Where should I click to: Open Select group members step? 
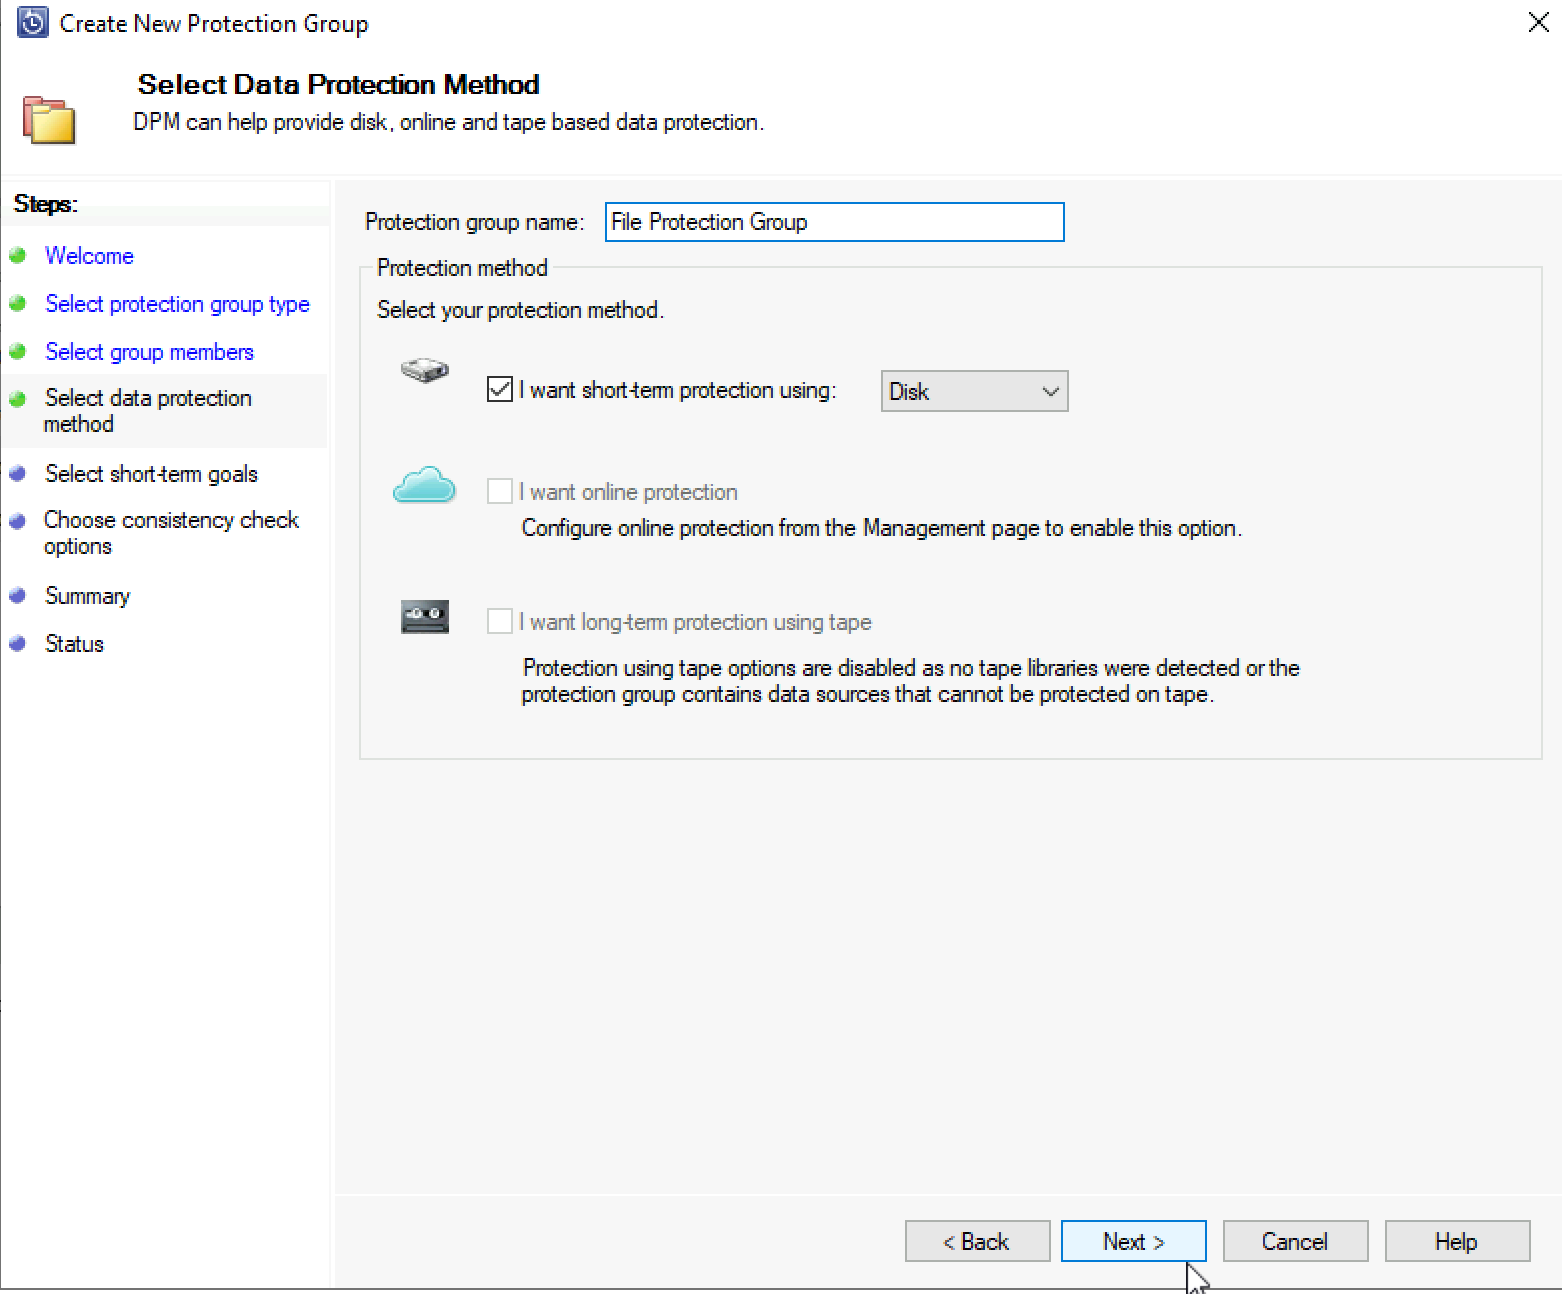149,352
